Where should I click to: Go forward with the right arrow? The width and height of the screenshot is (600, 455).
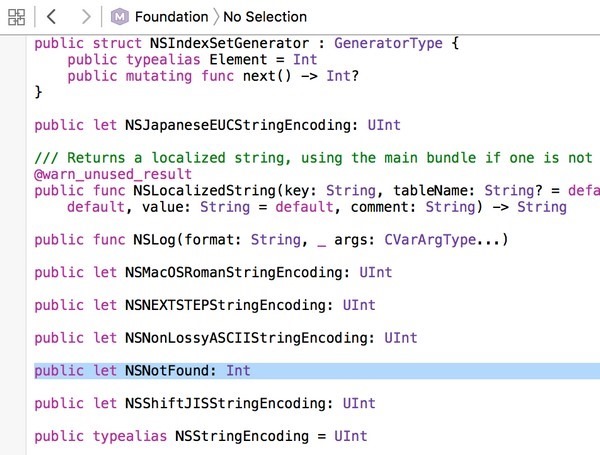(86, 16)
